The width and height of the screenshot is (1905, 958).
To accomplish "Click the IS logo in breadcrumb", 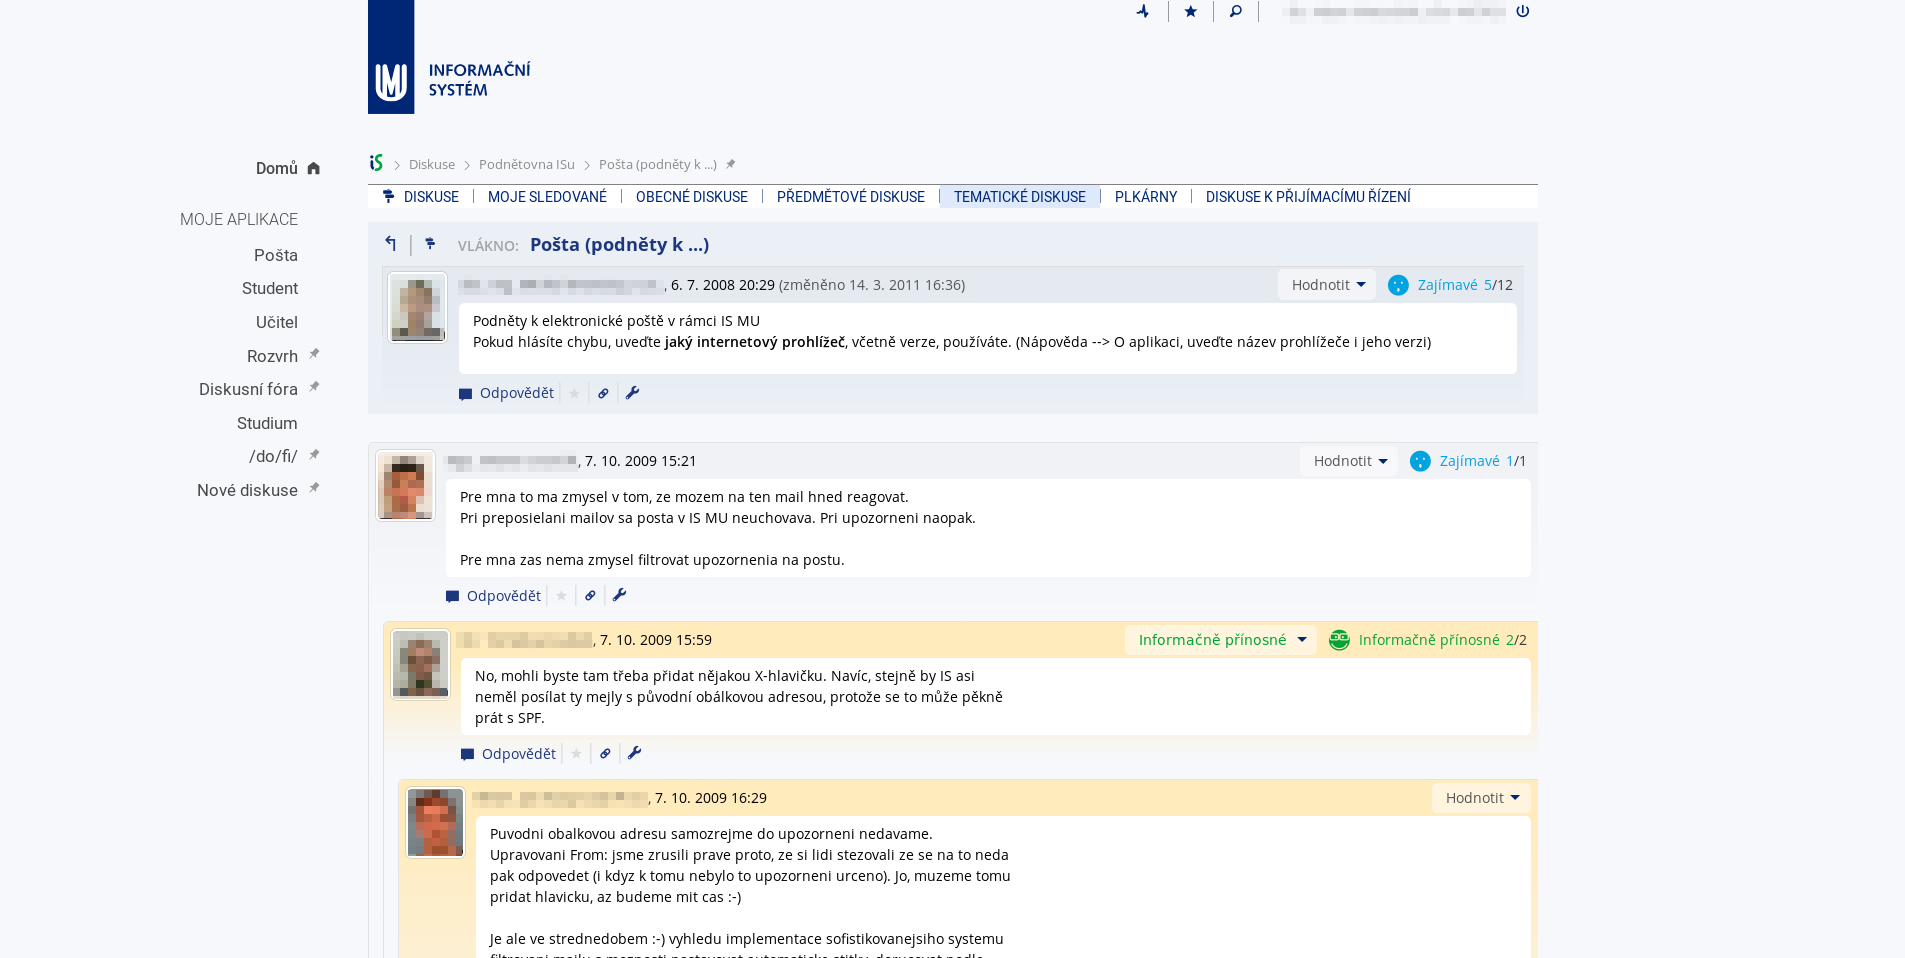I will point(376,164).
